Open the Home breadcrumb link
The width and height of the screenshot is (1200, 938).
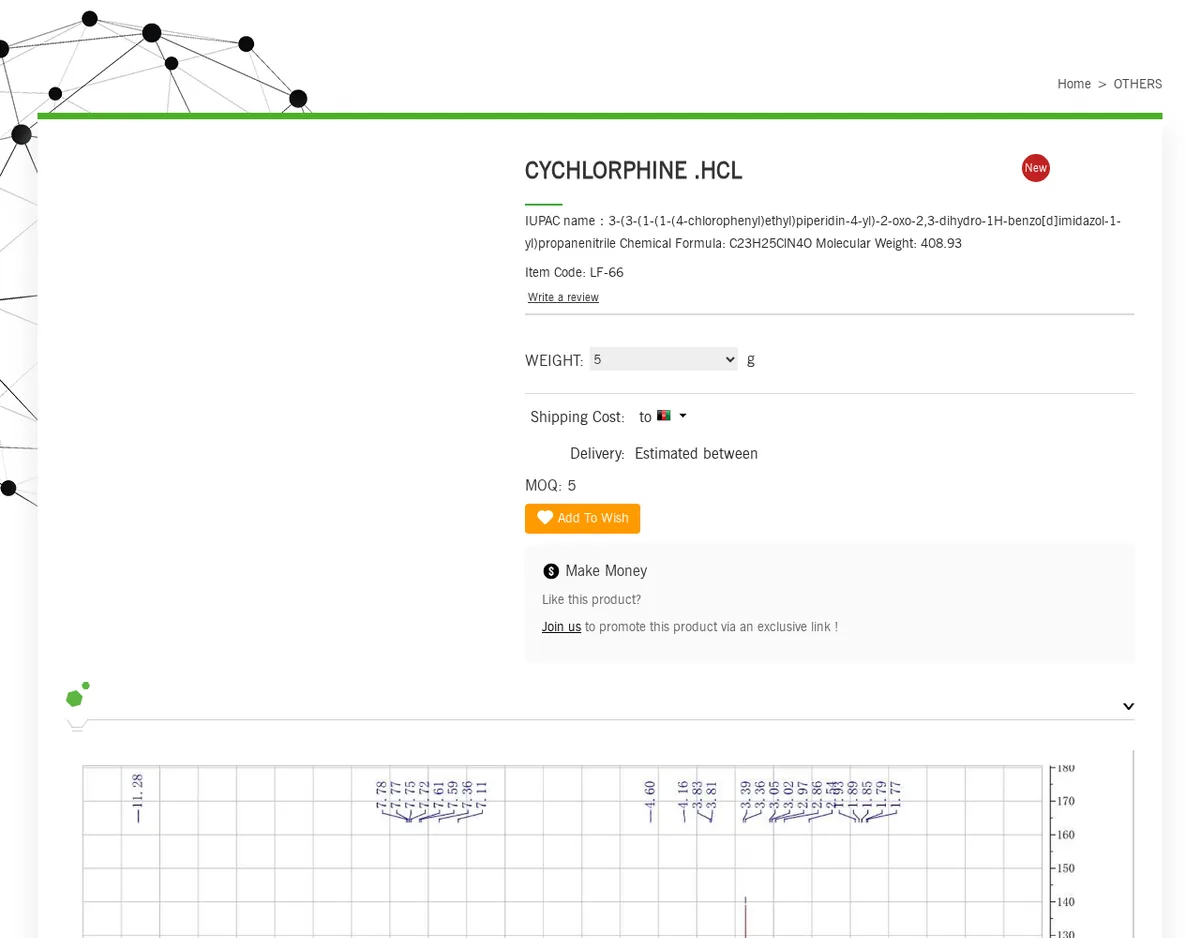tap(1074, 84)
